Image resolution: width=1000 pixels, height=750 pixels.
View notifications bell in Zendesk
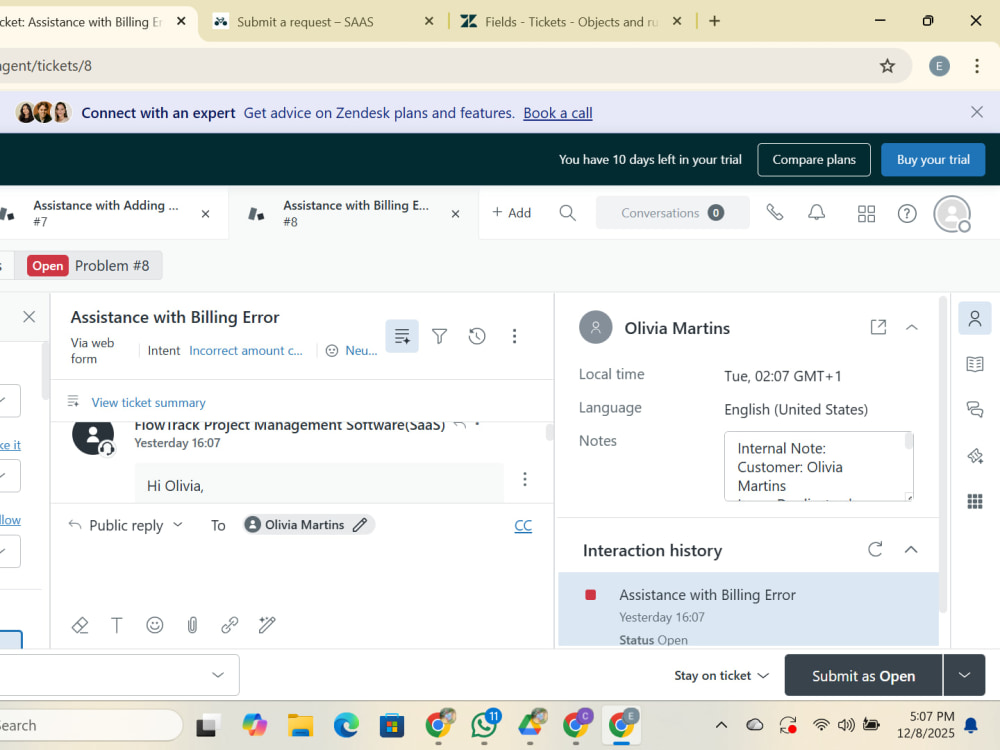tap(816, 212)
